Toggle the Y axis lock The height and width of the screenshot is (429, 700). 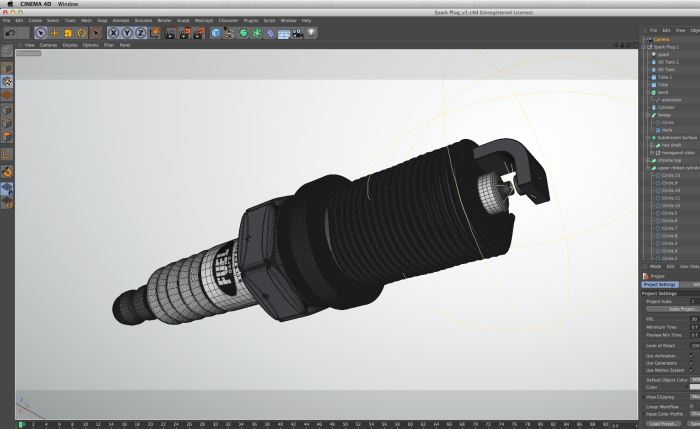pos(127,33)
